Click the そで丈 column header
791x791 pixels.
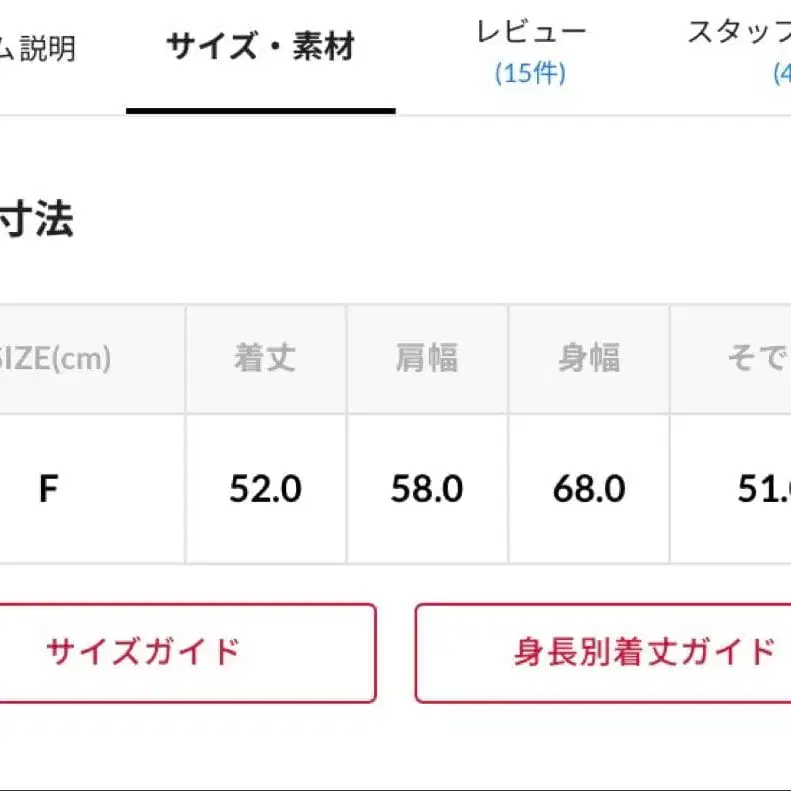(x=731, y=359)
